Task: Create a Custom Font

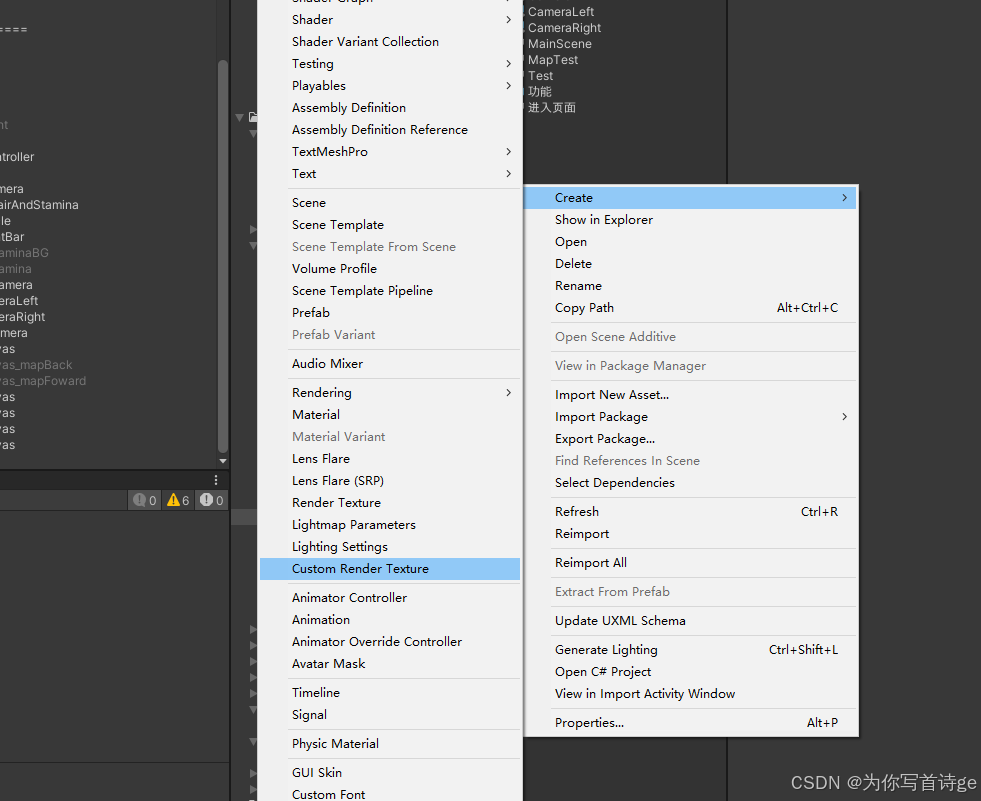Action: click(x=390, y=793)
